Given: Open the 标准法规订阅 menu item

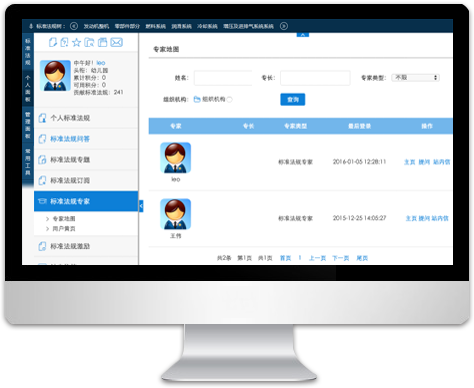Looking at the screenshot, I should [86, 180].
